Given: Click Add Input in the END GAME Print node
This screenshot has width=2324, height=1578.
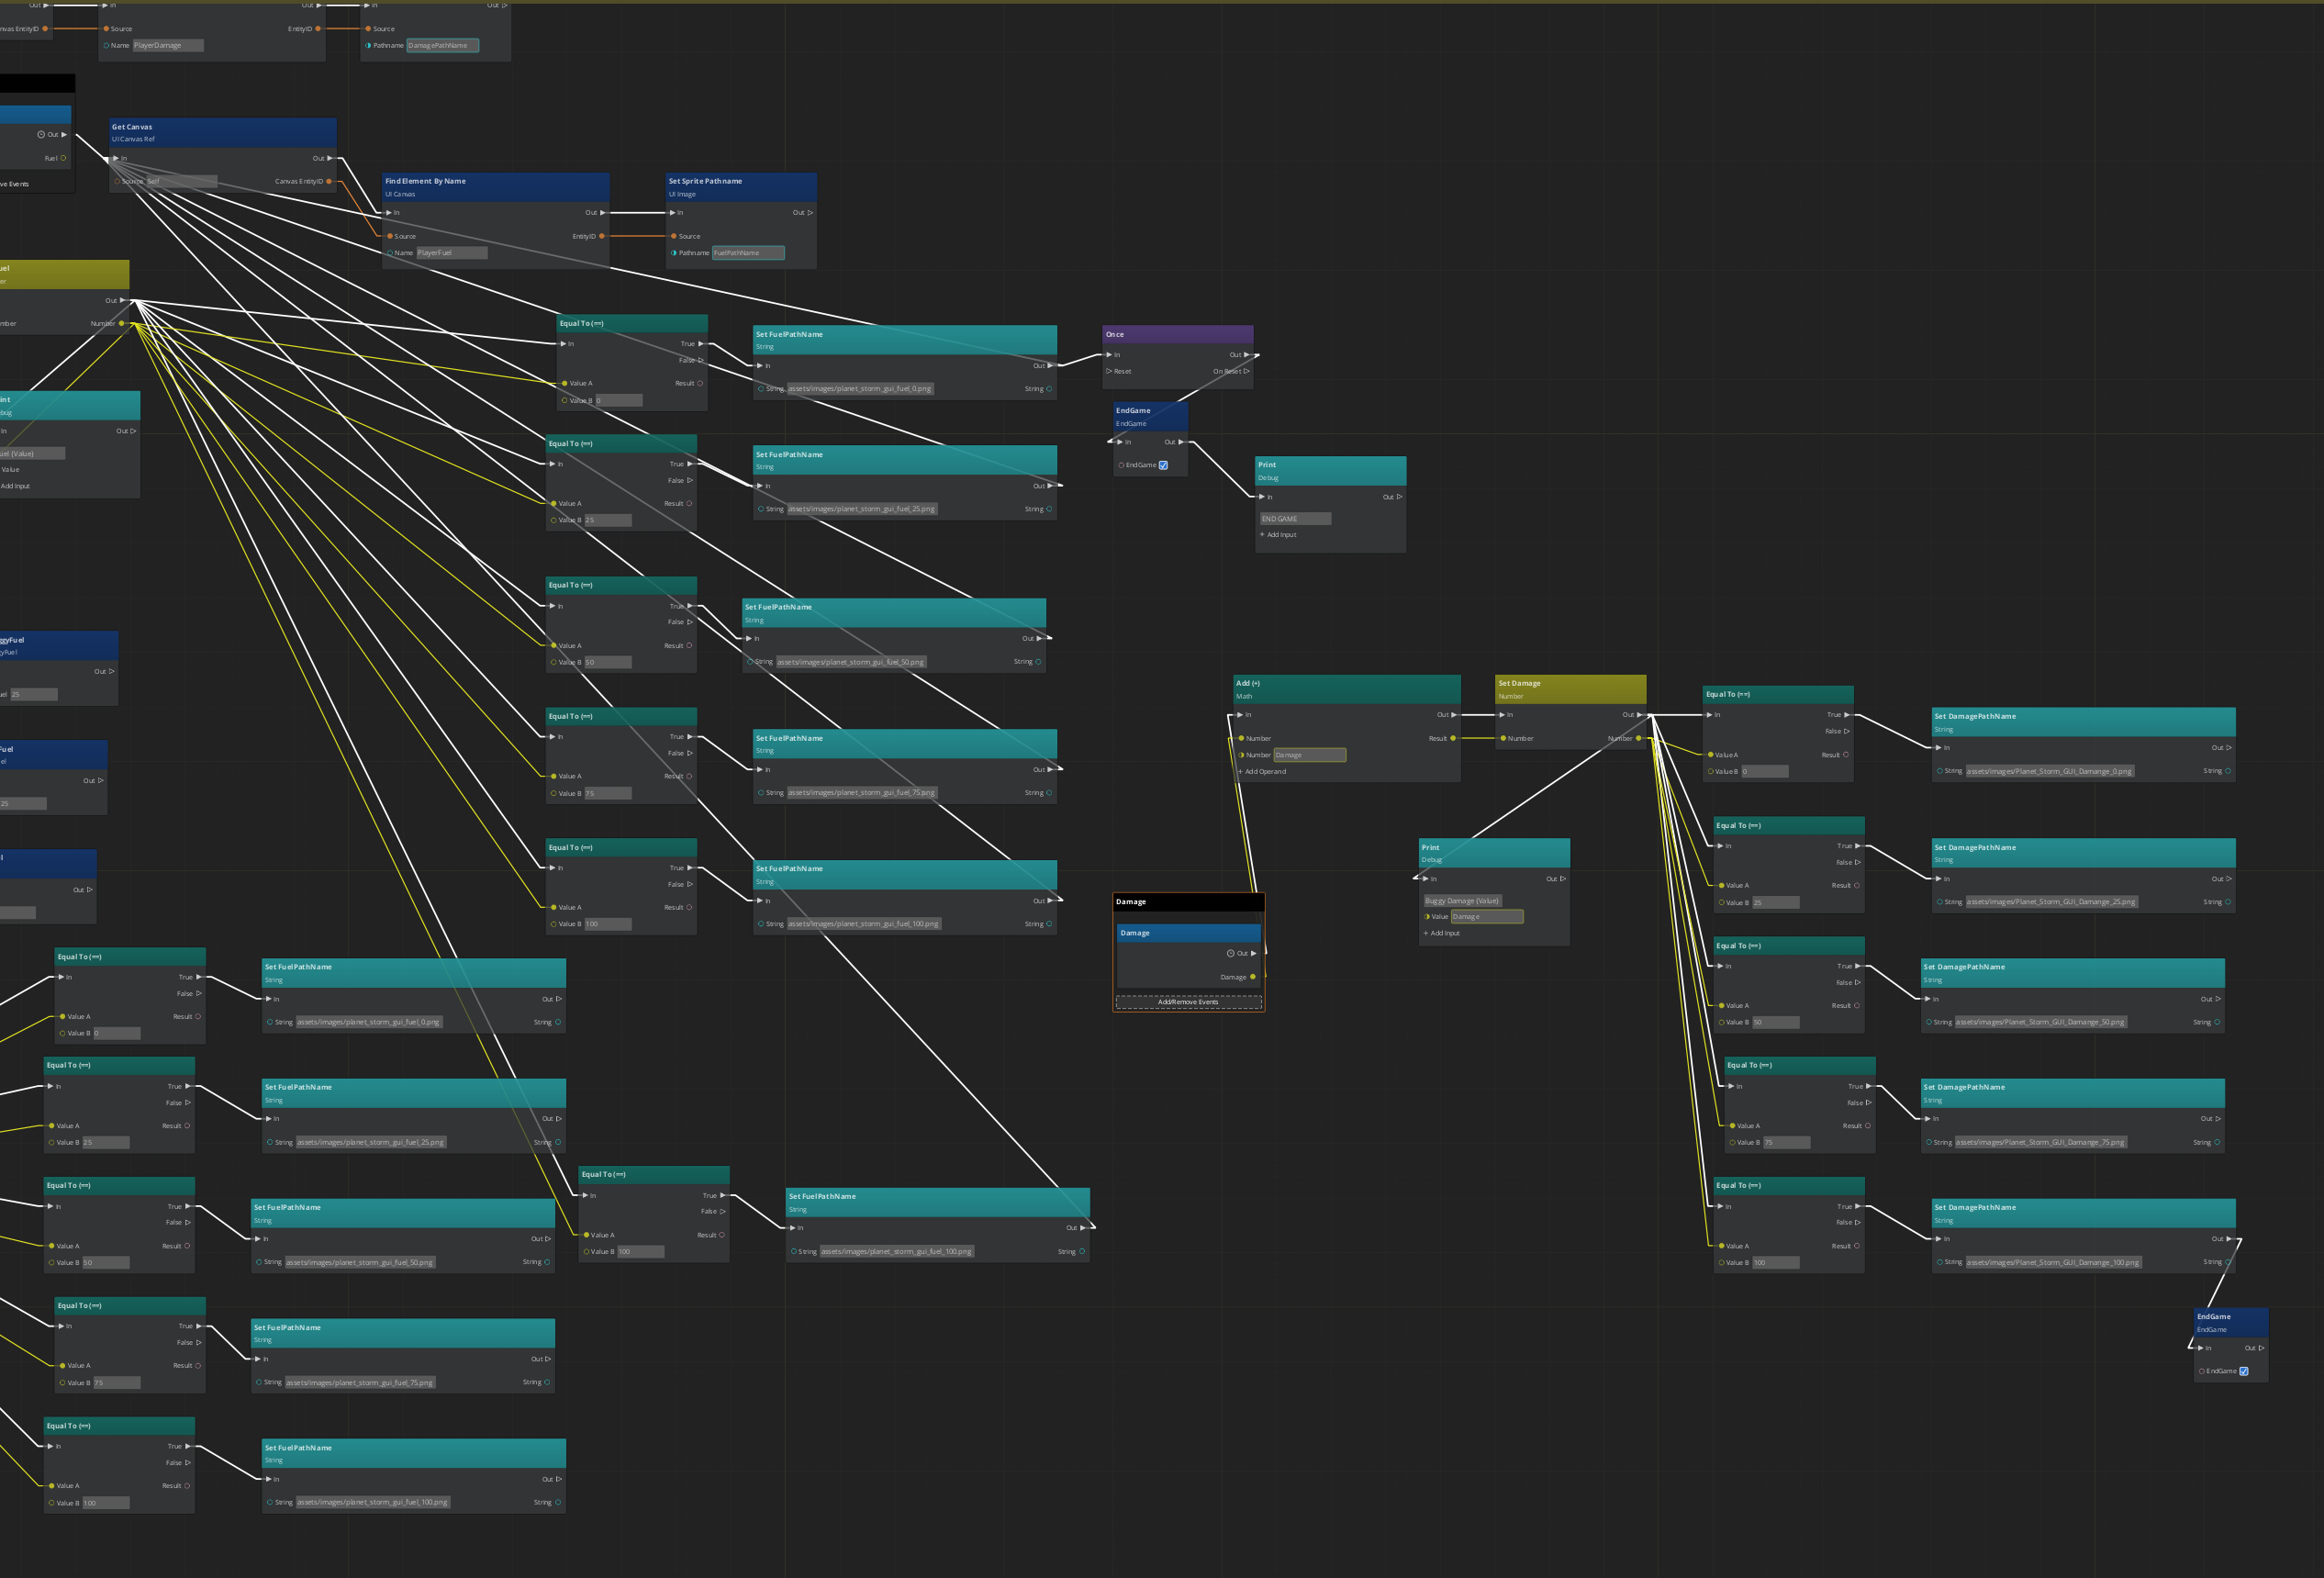Looking at the screenshot, I should coord(1280,535).
